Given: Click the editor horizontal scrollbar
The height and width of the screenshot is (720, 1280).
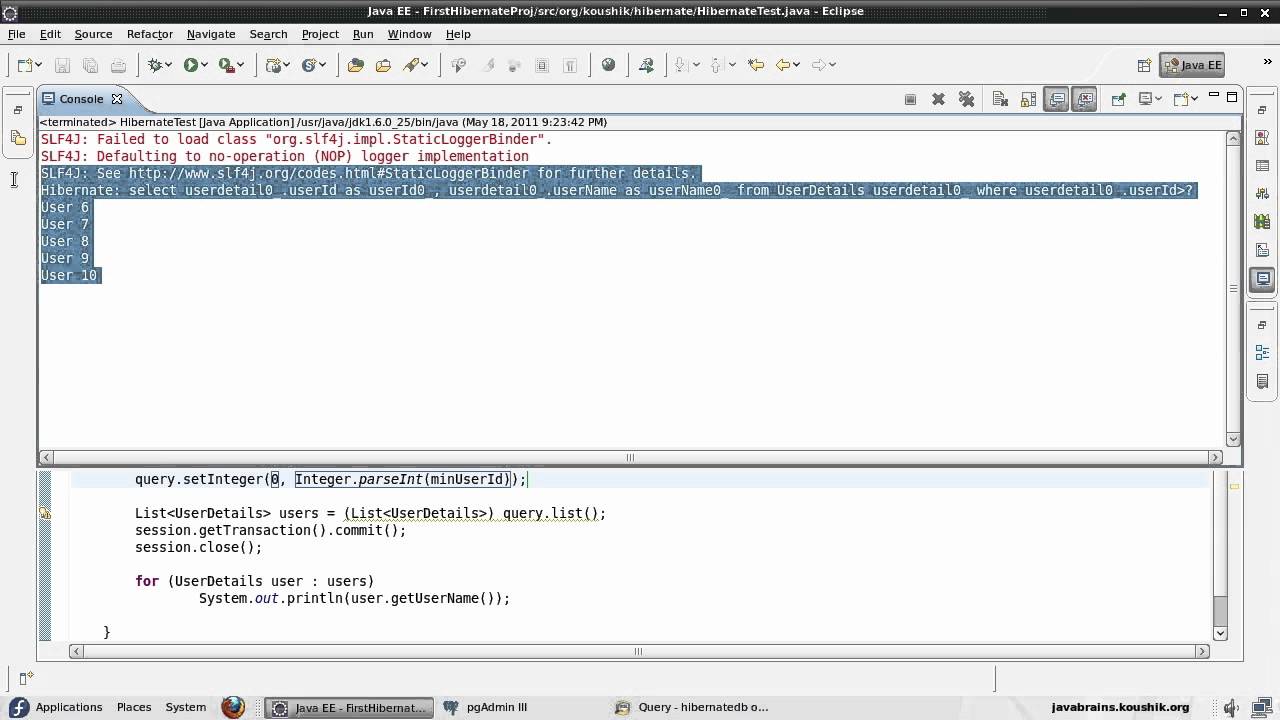Looking at the screenshot, I should (x=638, y=651).
